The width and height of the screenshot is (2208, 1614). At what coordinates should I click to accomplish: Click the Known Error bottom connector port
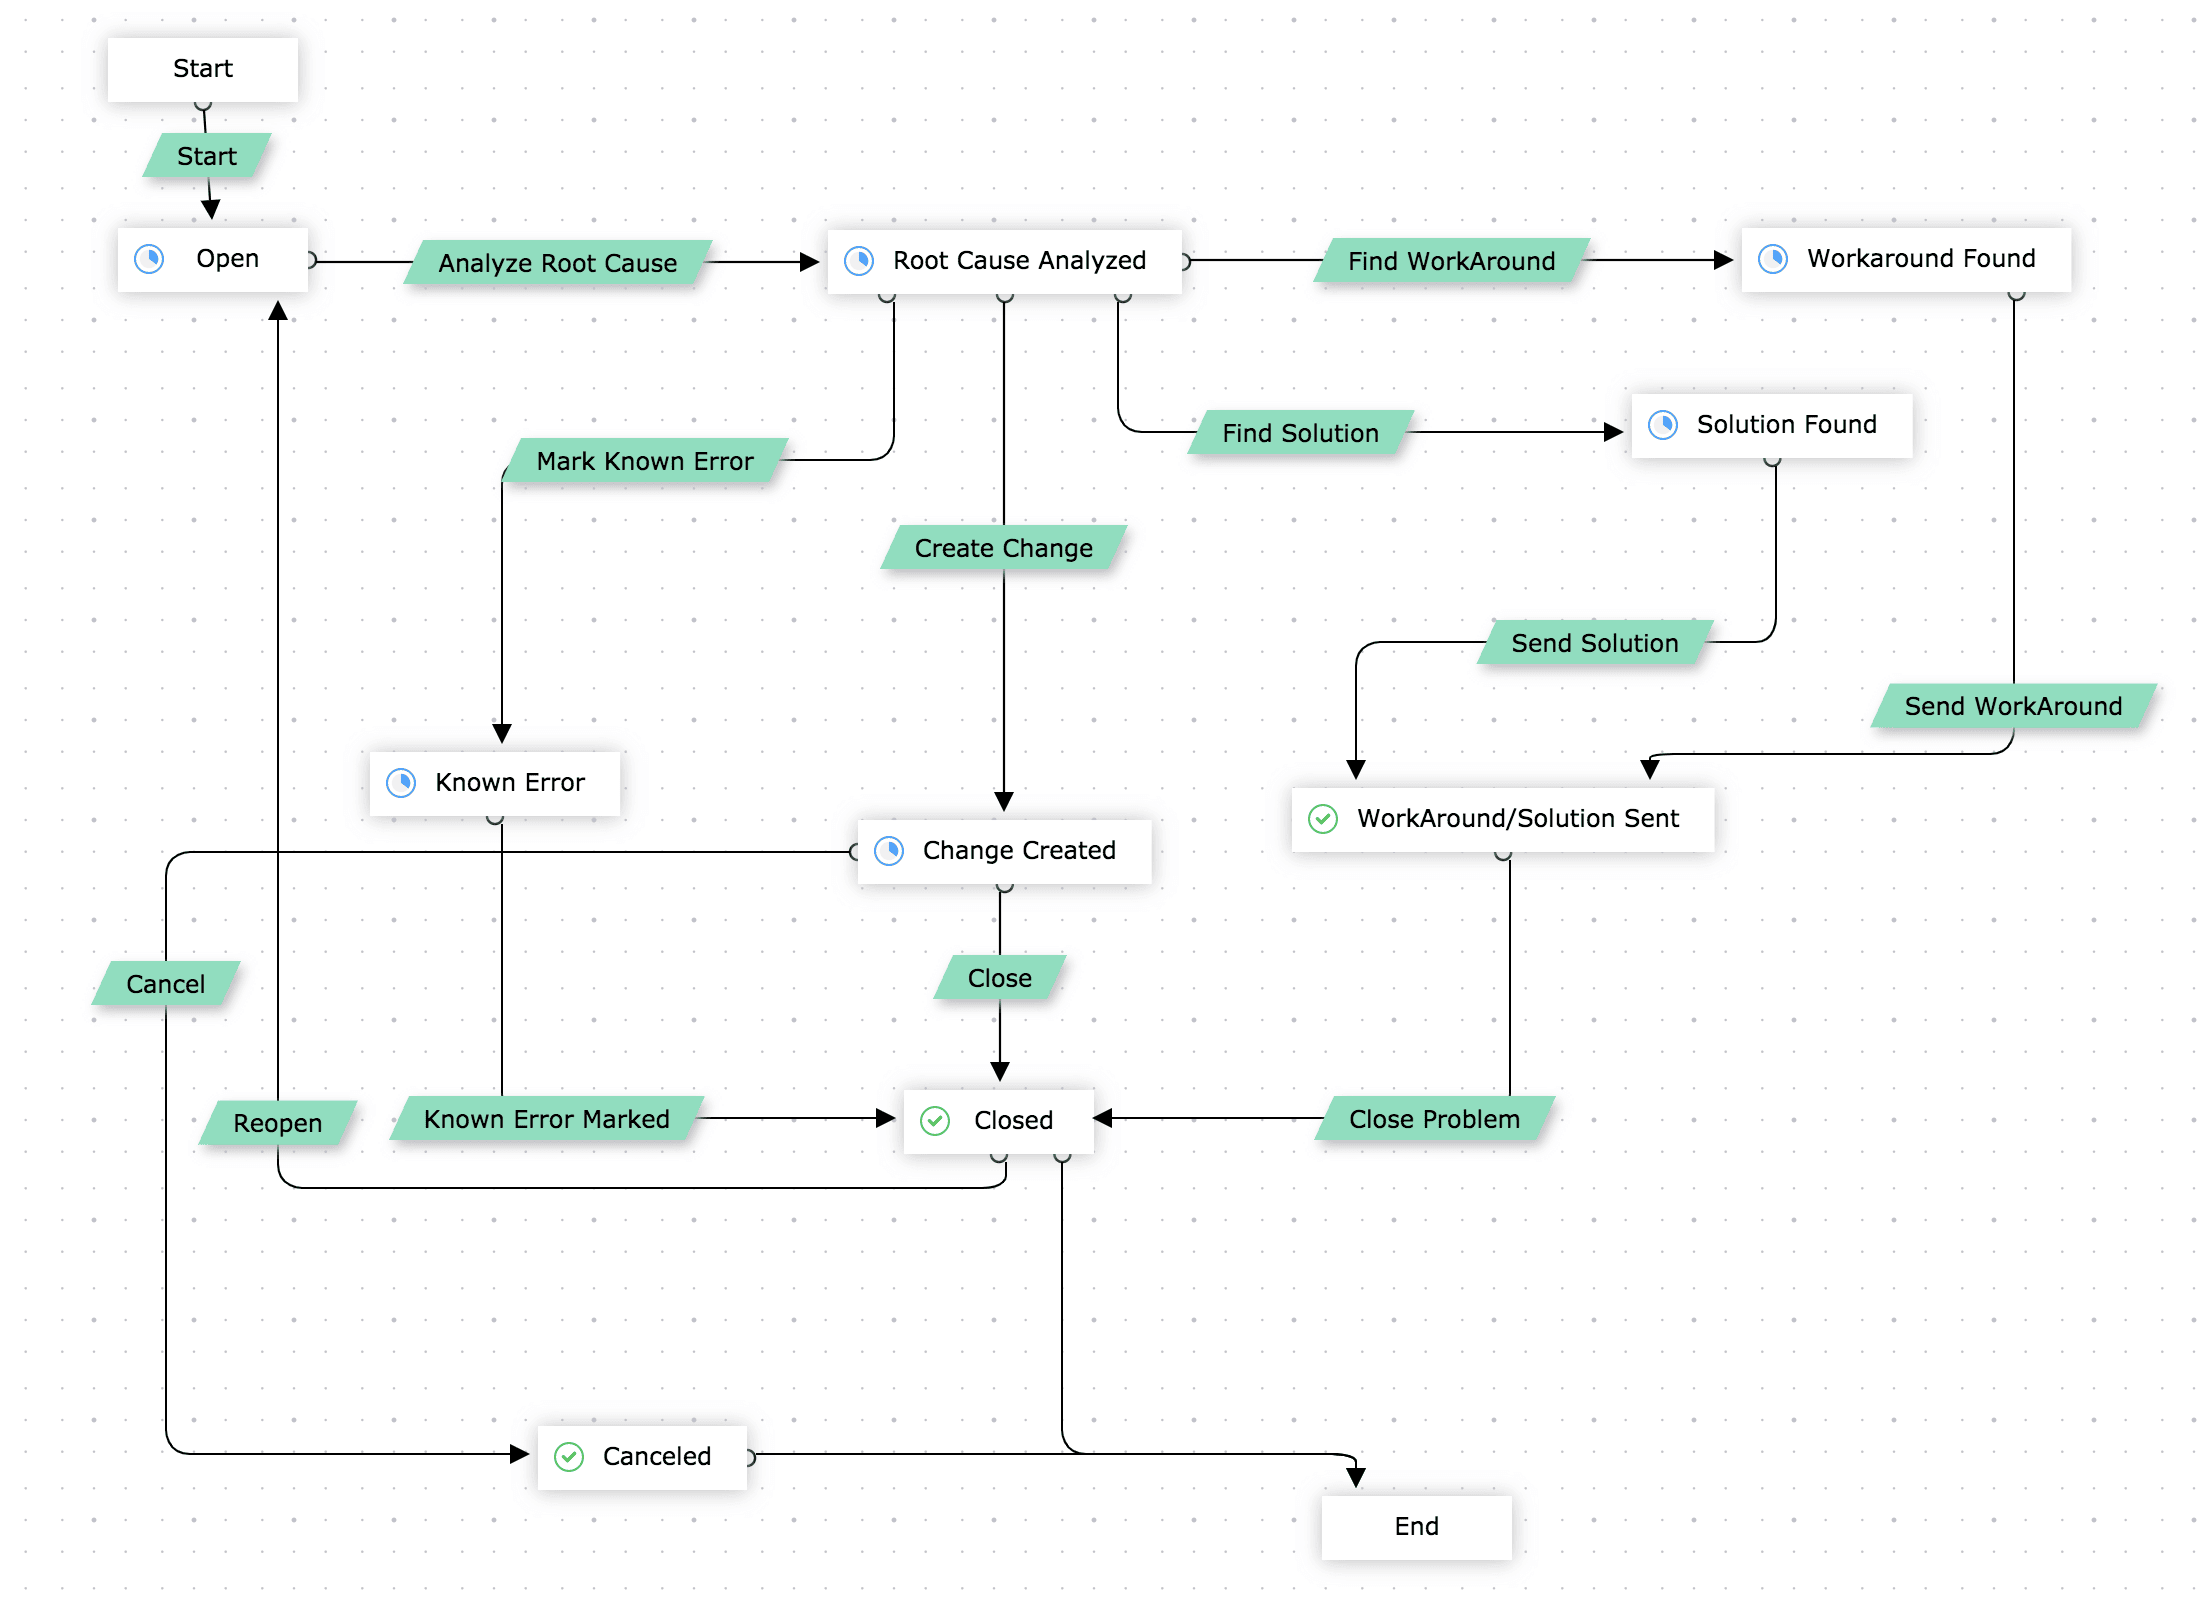click(495, 818)
